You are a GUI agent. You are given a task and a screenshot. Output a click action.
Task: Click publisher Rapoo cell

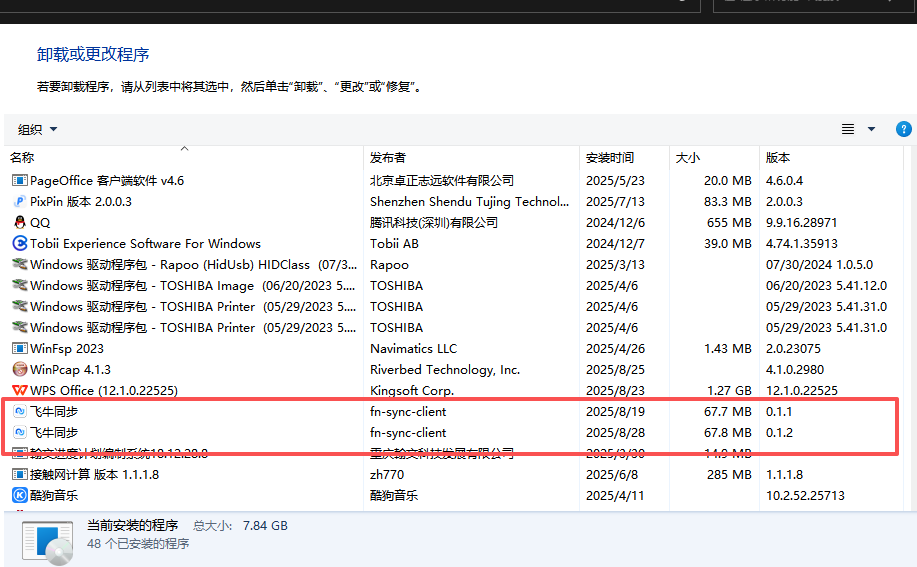pyautogui.click(x=389, y=265)
